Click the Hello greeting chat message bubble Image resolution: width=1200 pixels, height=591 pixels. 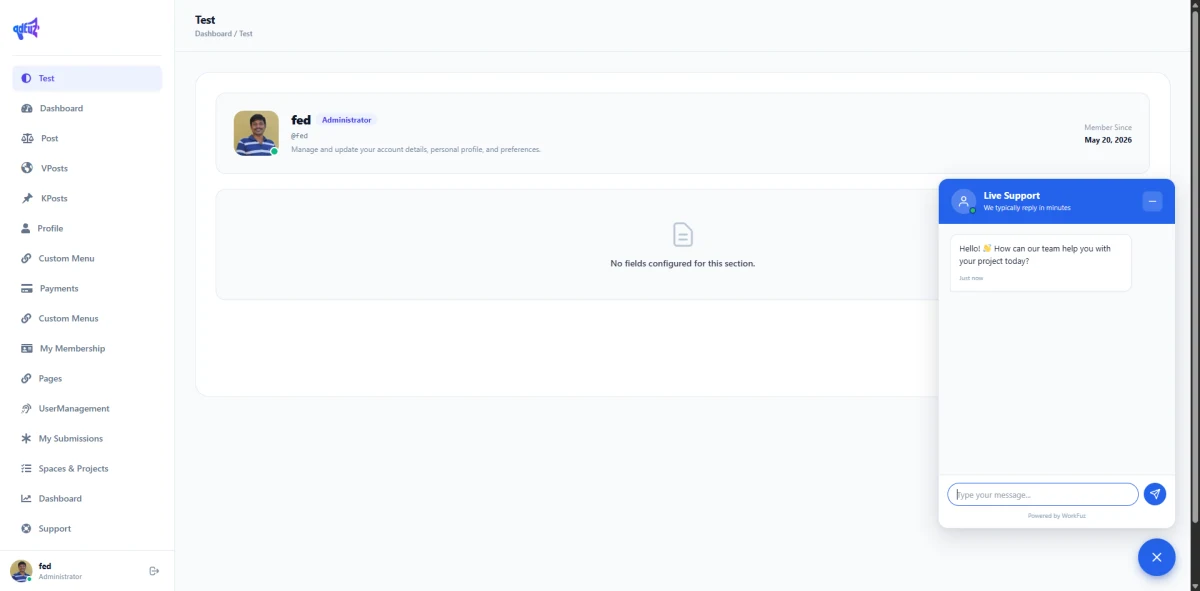coord(1040,262)
